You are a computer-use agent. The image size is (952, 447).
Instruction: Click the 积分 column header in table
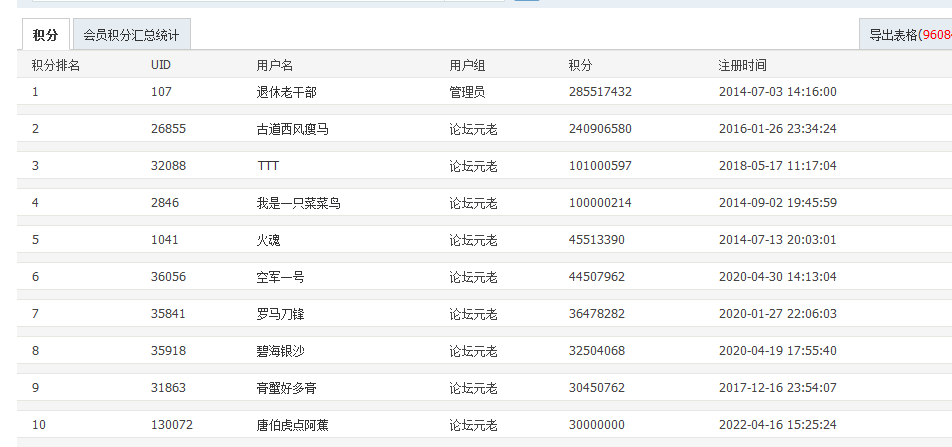point(580,66)
